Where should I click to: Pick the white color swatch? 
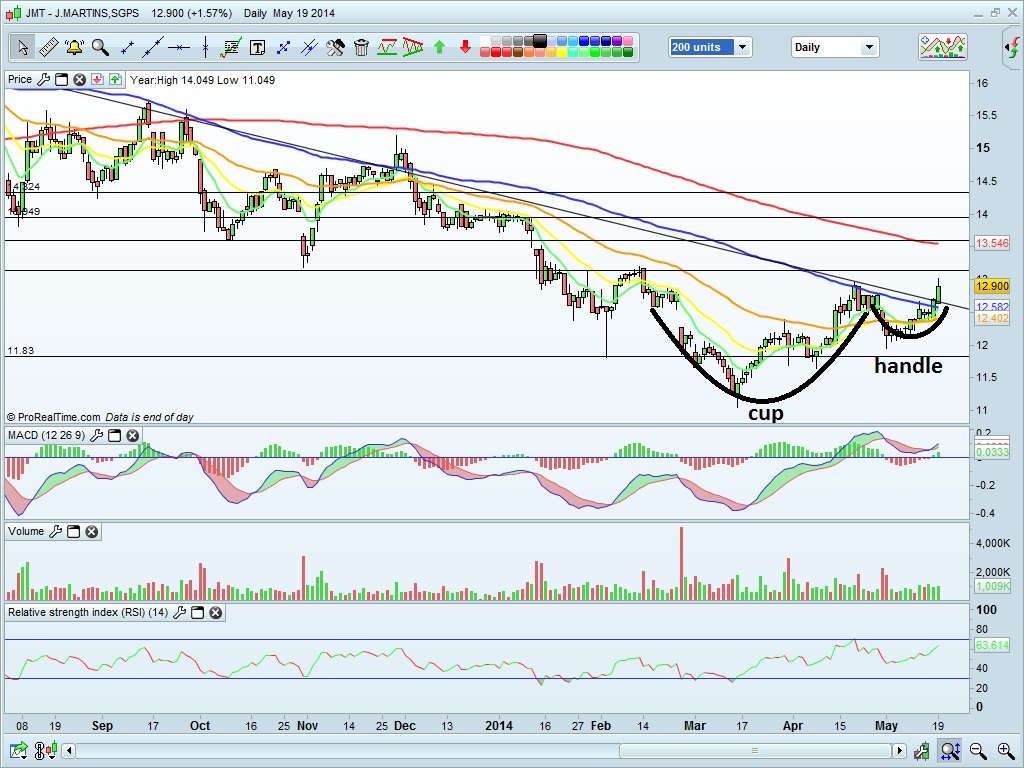click(x=485, y=41)
